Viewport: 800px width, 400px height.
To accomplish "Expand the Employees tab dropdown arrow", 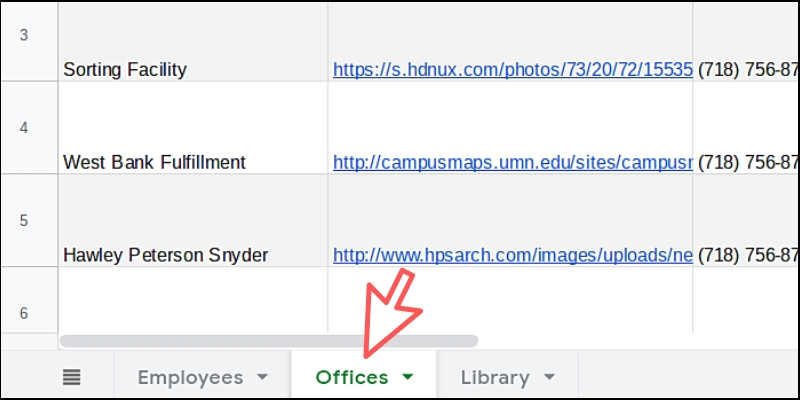I will (x=262, y=377).
